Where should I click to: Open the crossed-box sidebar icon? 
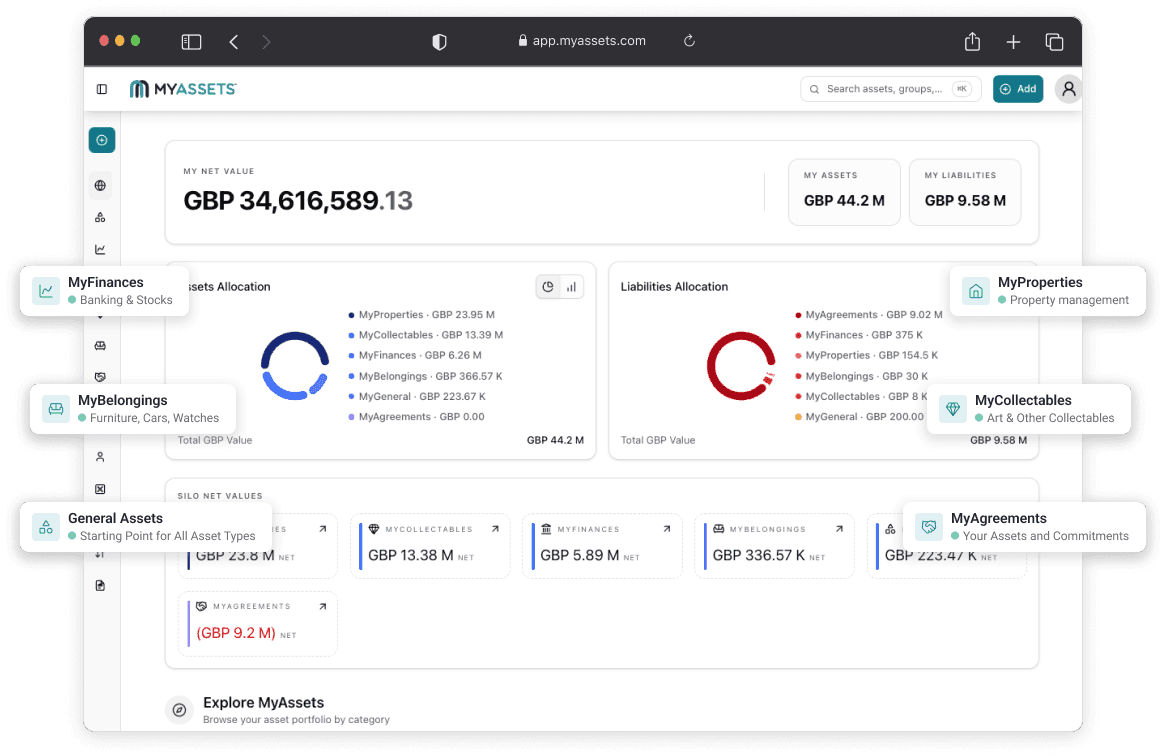click(x=100, y=489)
